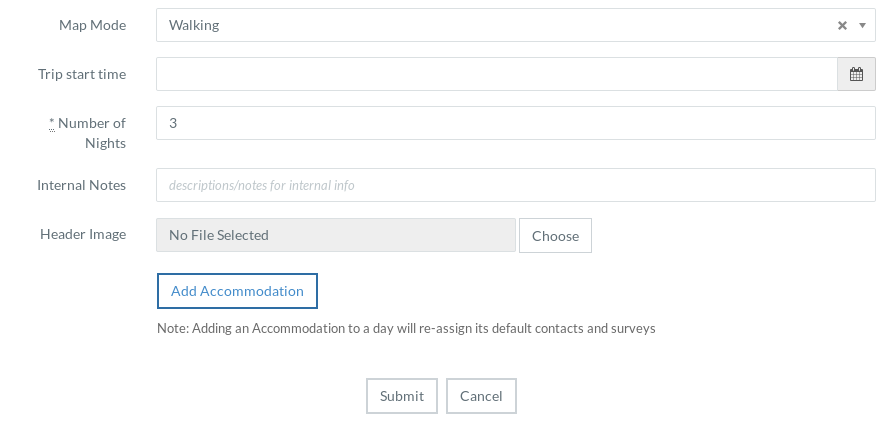The image size is (884, 423).
Task: Clear the Walking map mode selection
Action: pos(842,26)
